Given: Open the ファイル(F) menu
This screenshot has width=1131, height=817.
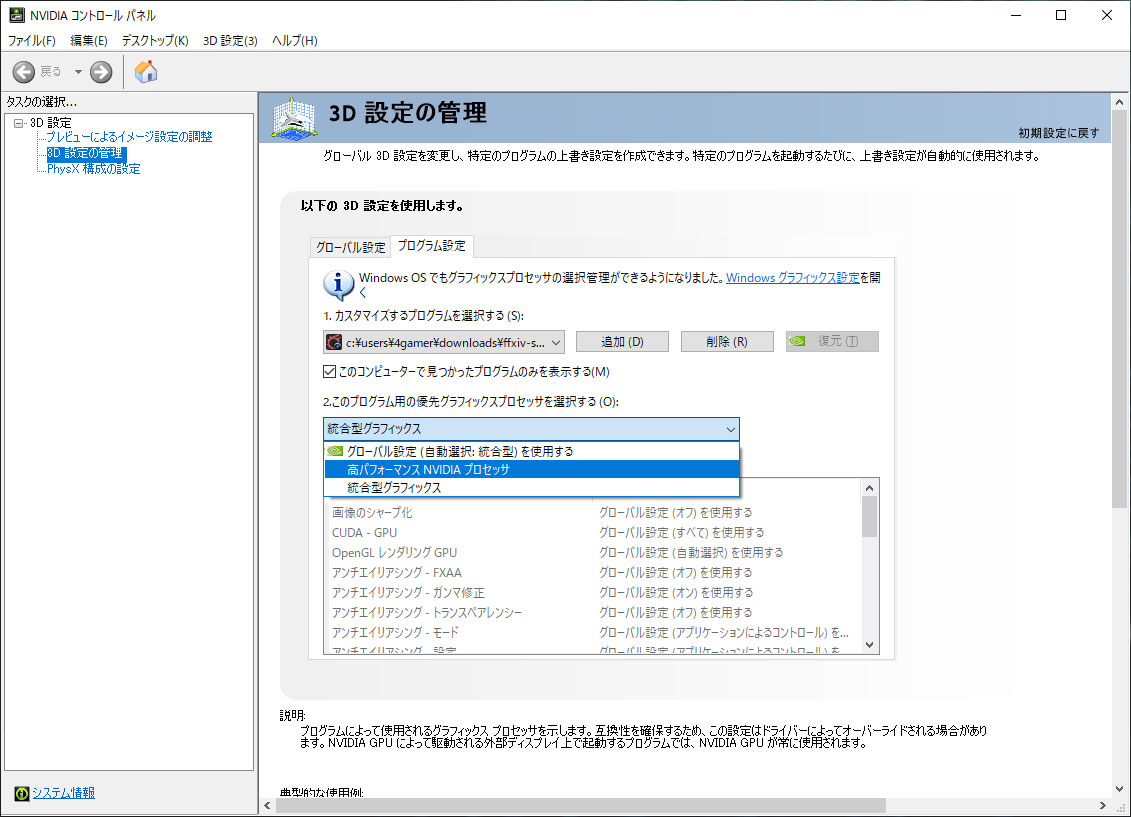Looking at the screenshot, I should (x=31, y=40).
